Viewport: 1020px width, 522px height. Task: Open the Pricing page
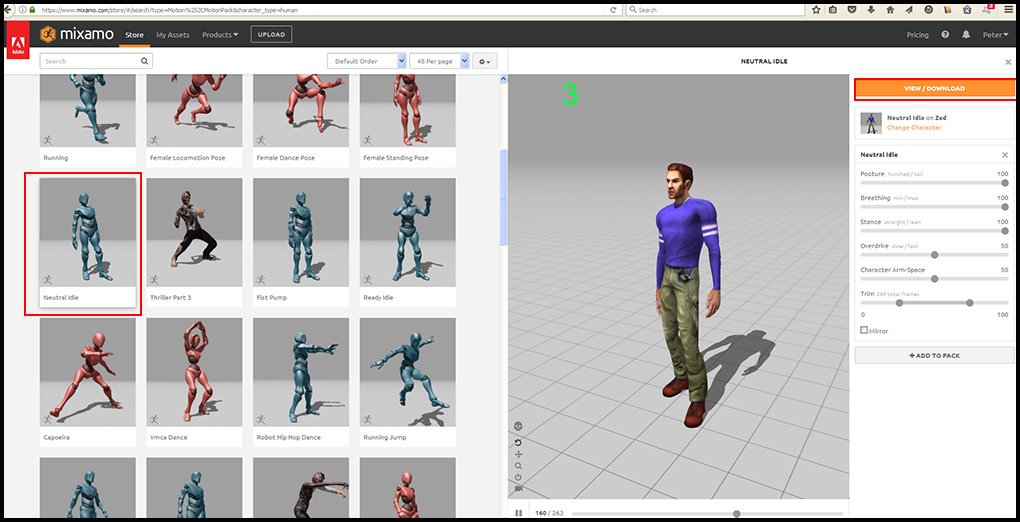point(917,34)
